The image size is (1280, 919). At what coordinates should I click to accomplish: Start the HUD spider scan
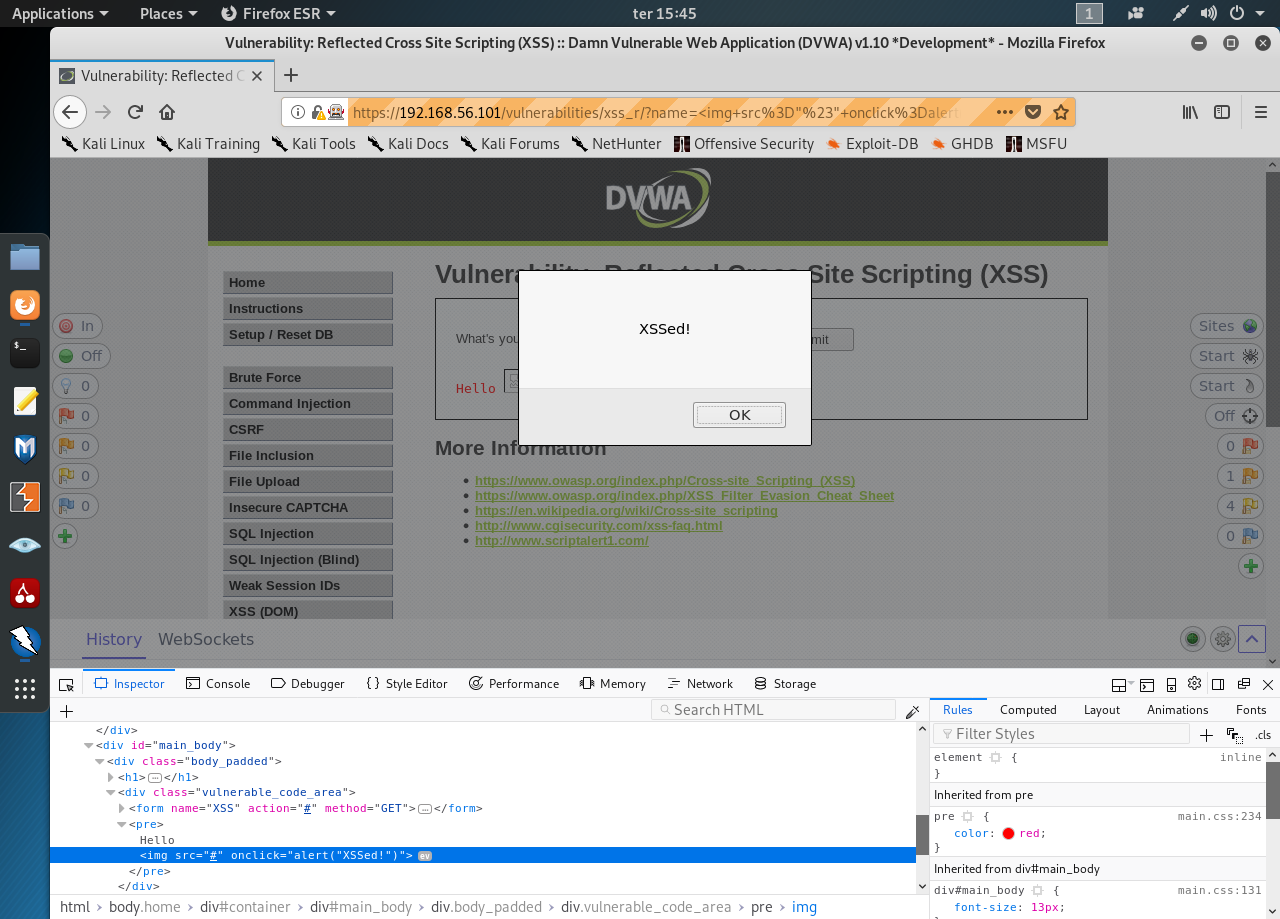coord(1227,356)
